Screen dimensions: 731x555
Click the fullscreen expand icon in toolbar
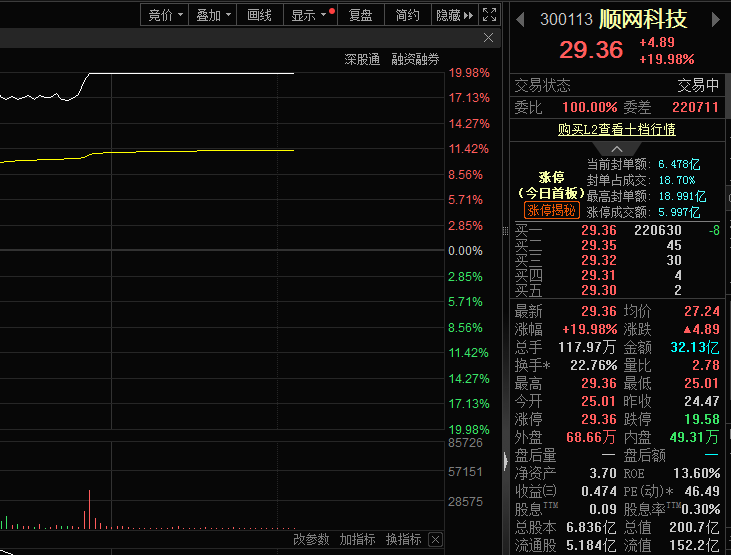coord(489,15)
